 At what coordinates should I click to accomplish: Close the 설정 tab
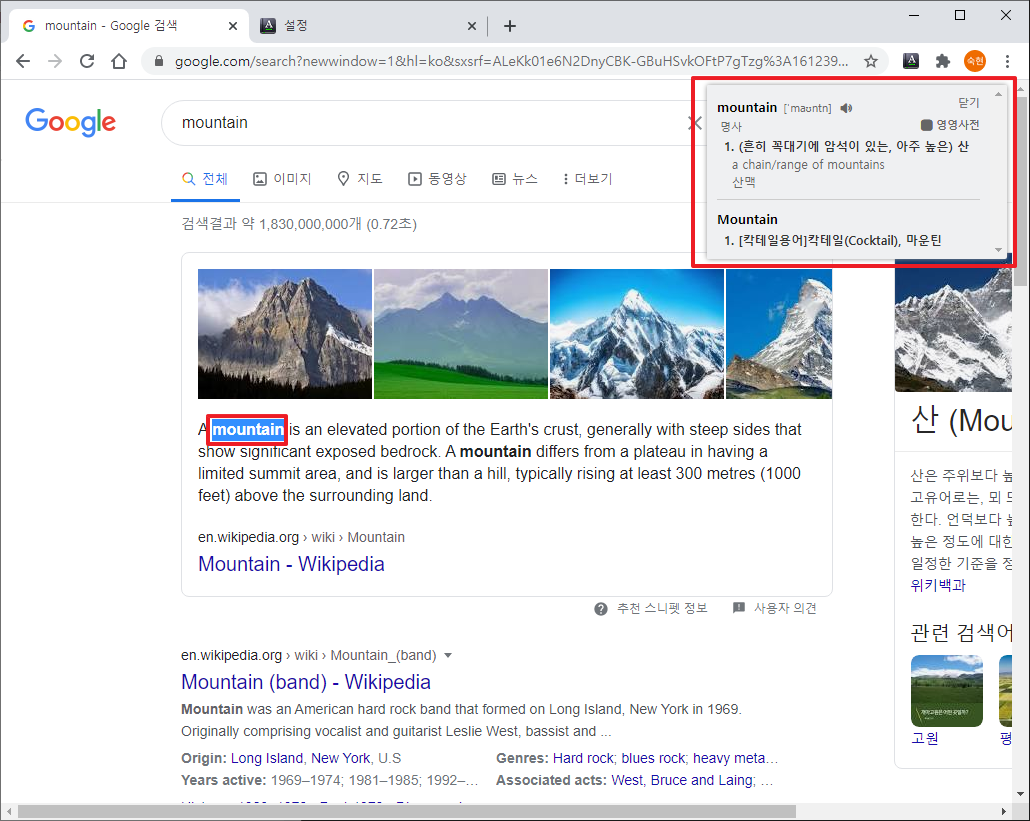coord(472,26)
